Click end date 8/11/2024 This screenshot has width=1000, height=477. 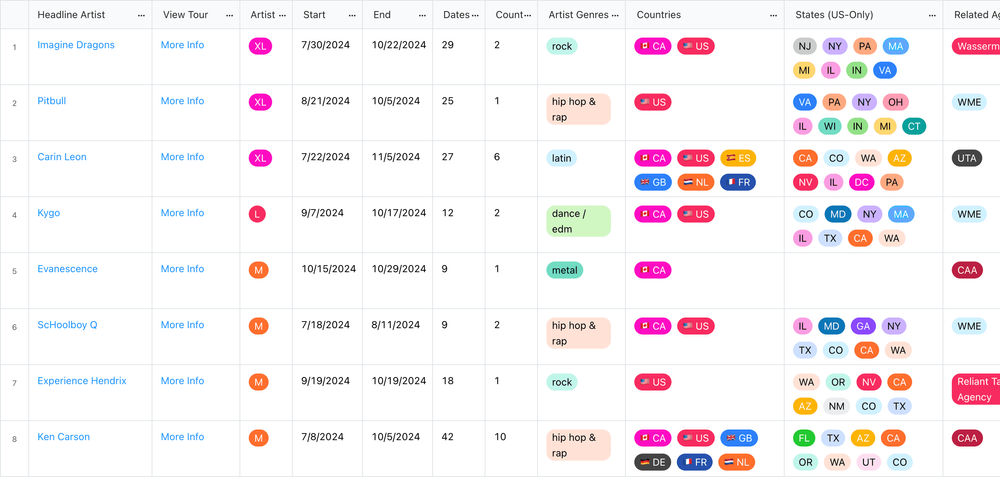pyautogui.click(x=395, y=325)
